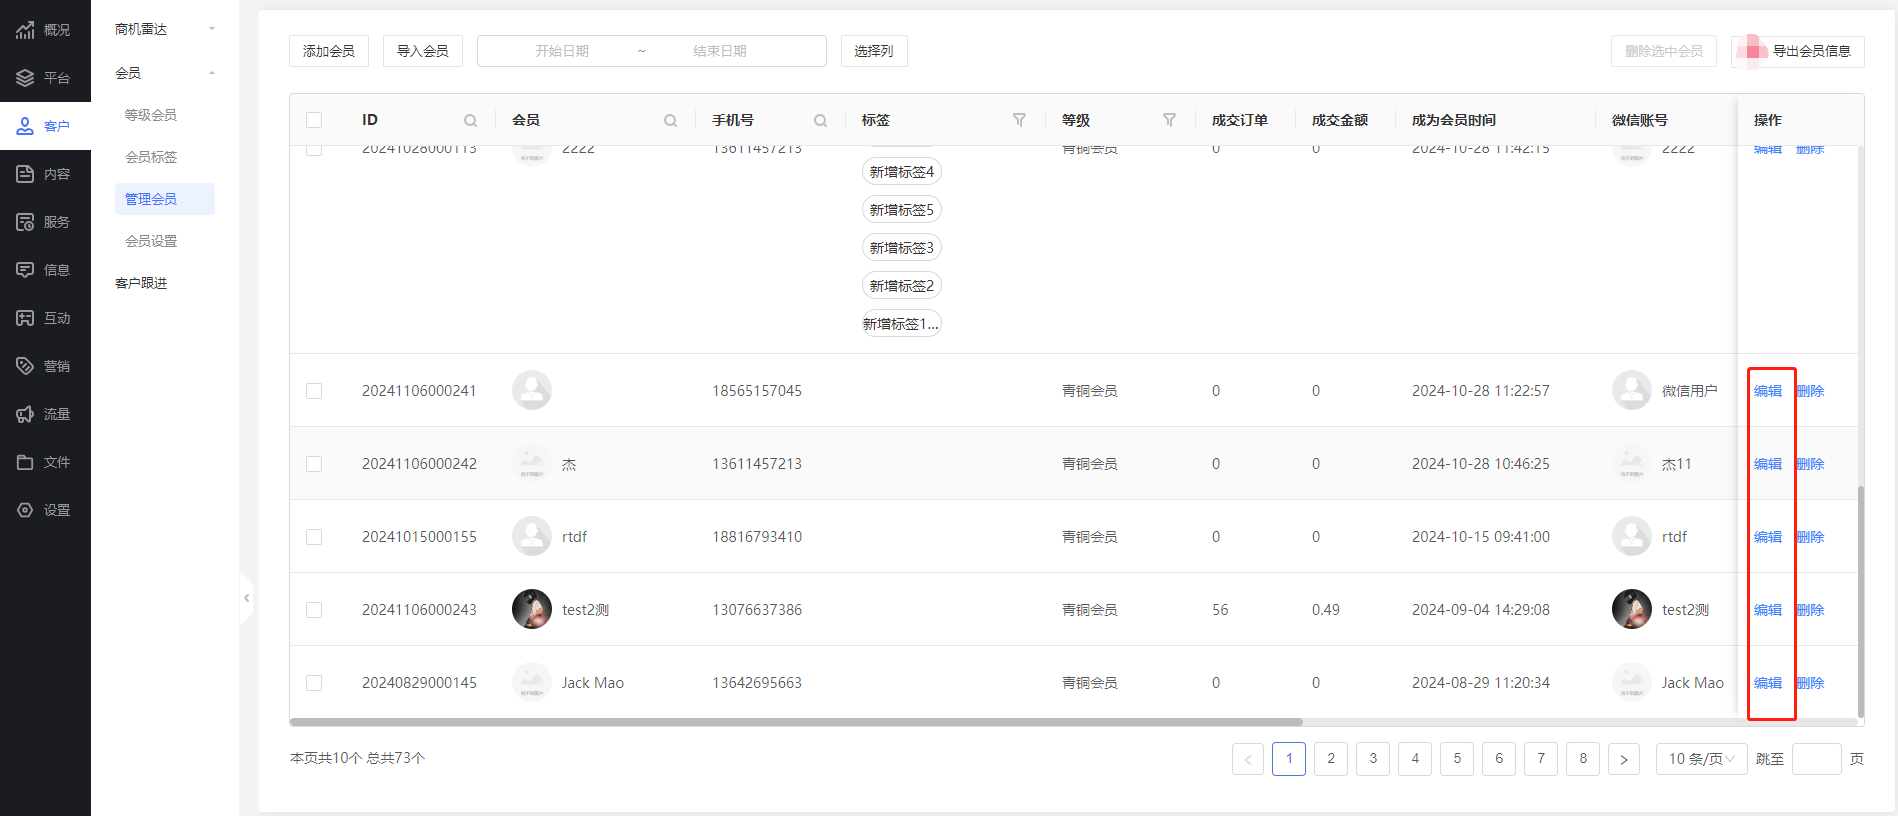The image size is (1898, 816).
Task: Open the 客户跟进 menu item
Action: [141, 283]
